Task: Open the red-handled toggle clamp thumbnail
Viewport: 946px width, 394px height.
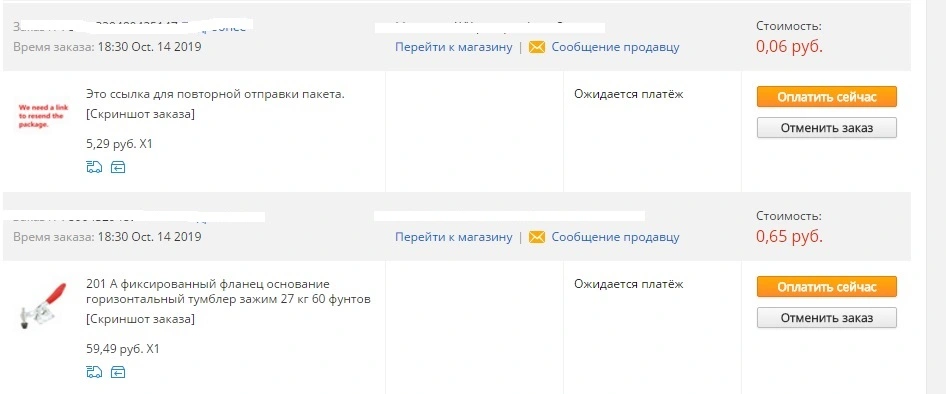Action: point(43,306)
